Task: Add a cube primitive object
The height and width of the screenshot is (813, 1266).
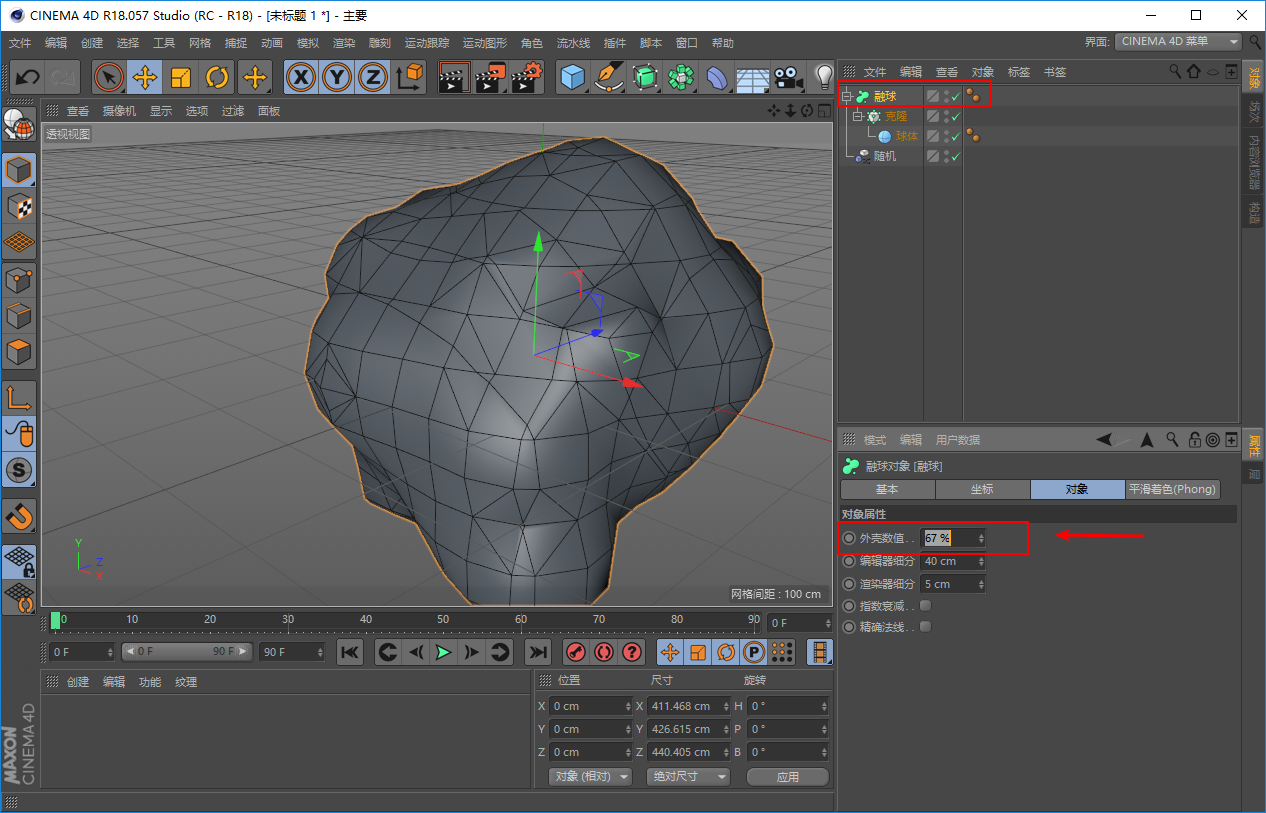Action: 573,77
